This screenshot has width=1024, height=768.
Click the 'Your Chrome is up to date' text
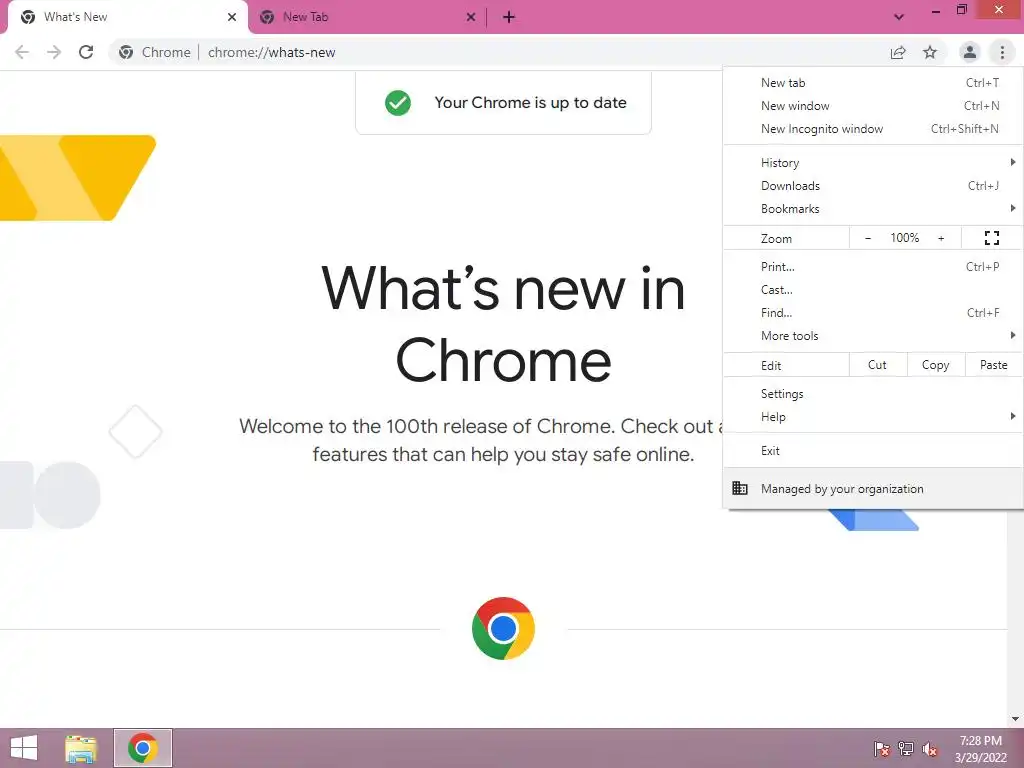tap(530, 103)
